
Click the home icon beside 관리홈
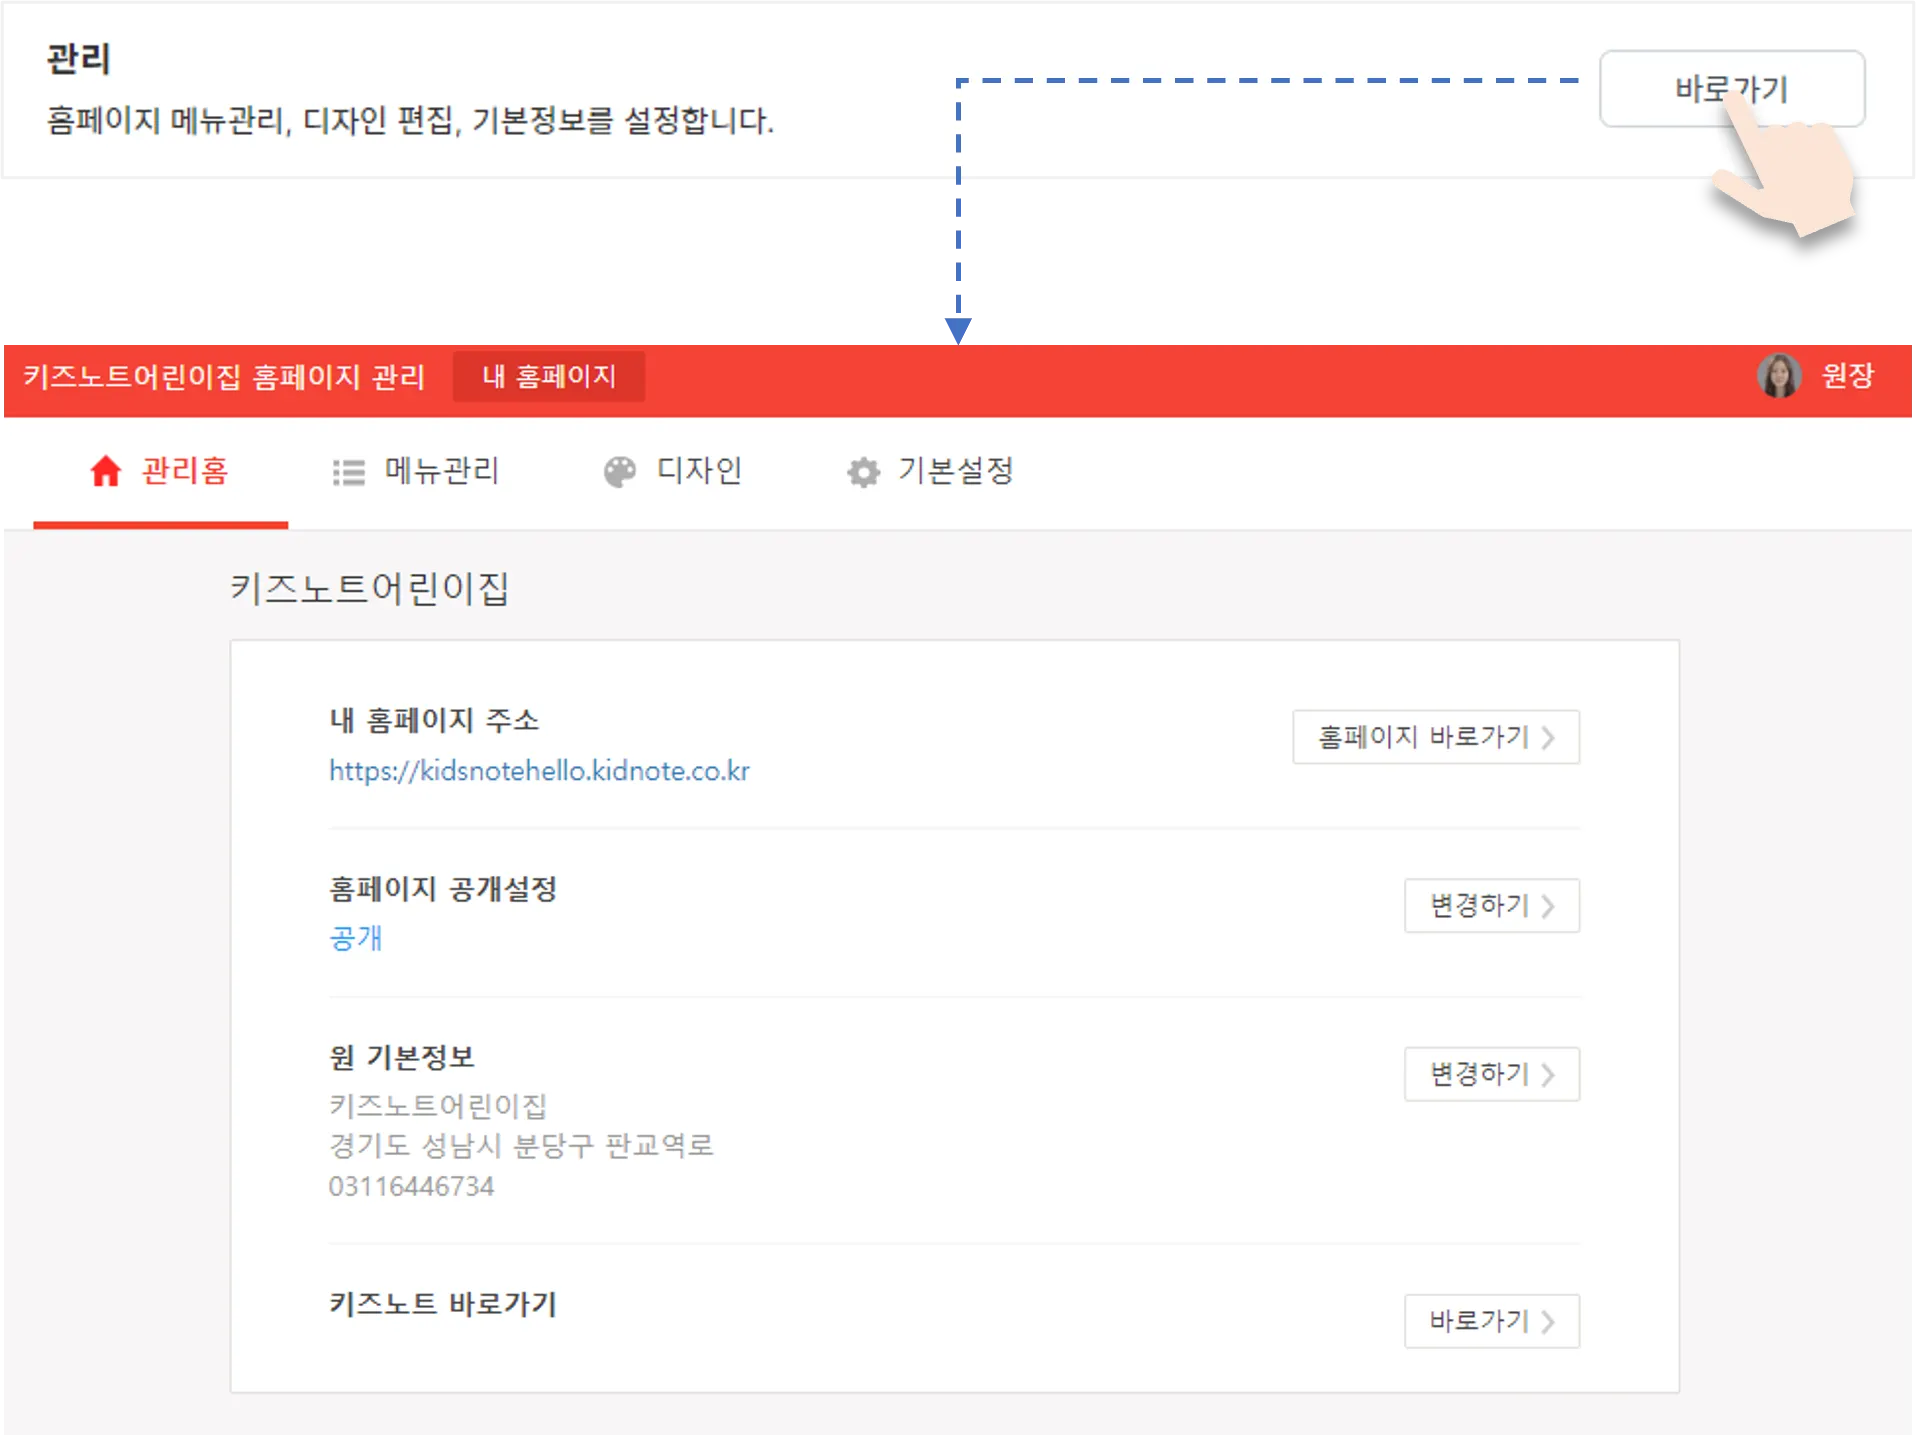(x=106, y=471)
